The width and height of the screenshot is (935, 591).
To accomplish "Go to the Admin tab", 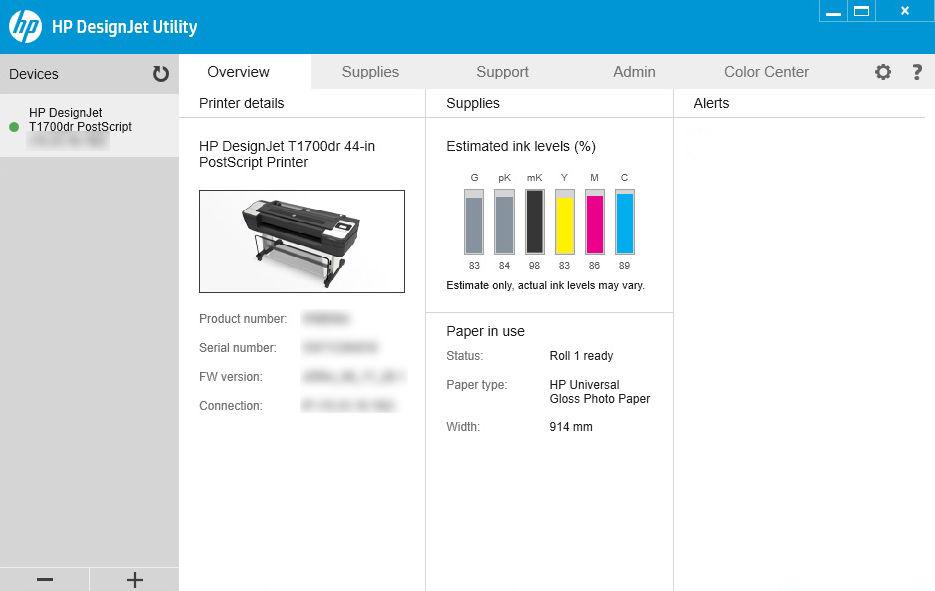I will (x=634, y=72).
